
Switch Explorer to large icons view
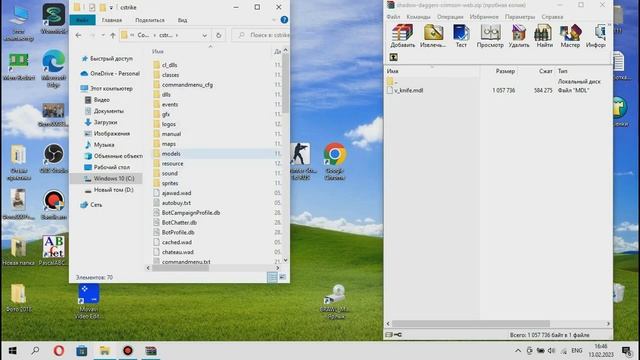(x=282, y=277)
